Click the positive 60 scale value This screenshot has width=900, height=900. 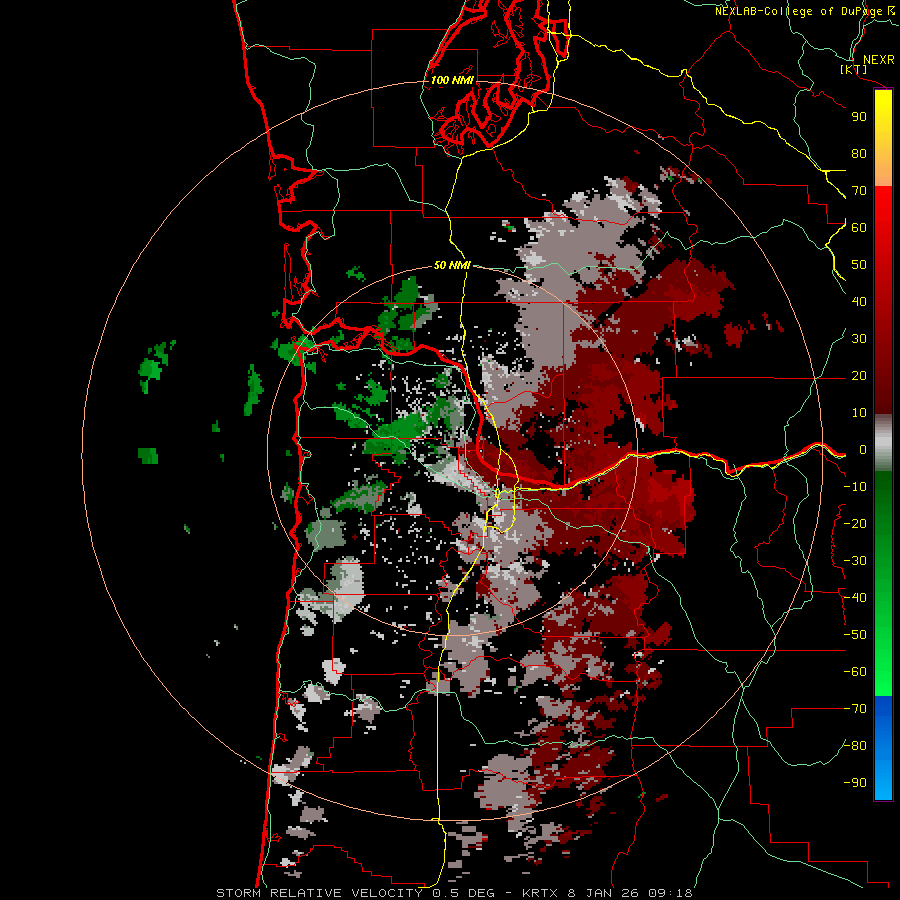point(859,228)
